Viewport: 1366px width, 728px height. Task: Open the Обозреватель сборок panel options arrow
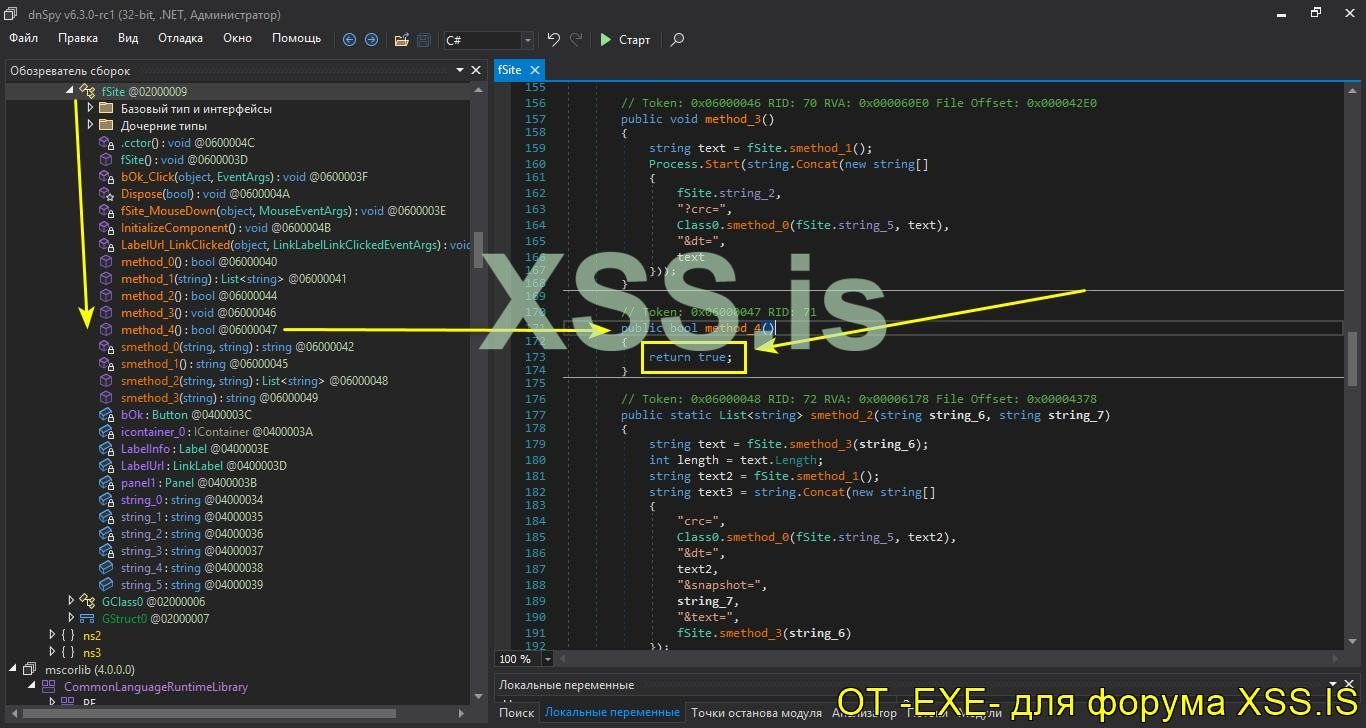[x=459, y=70]
